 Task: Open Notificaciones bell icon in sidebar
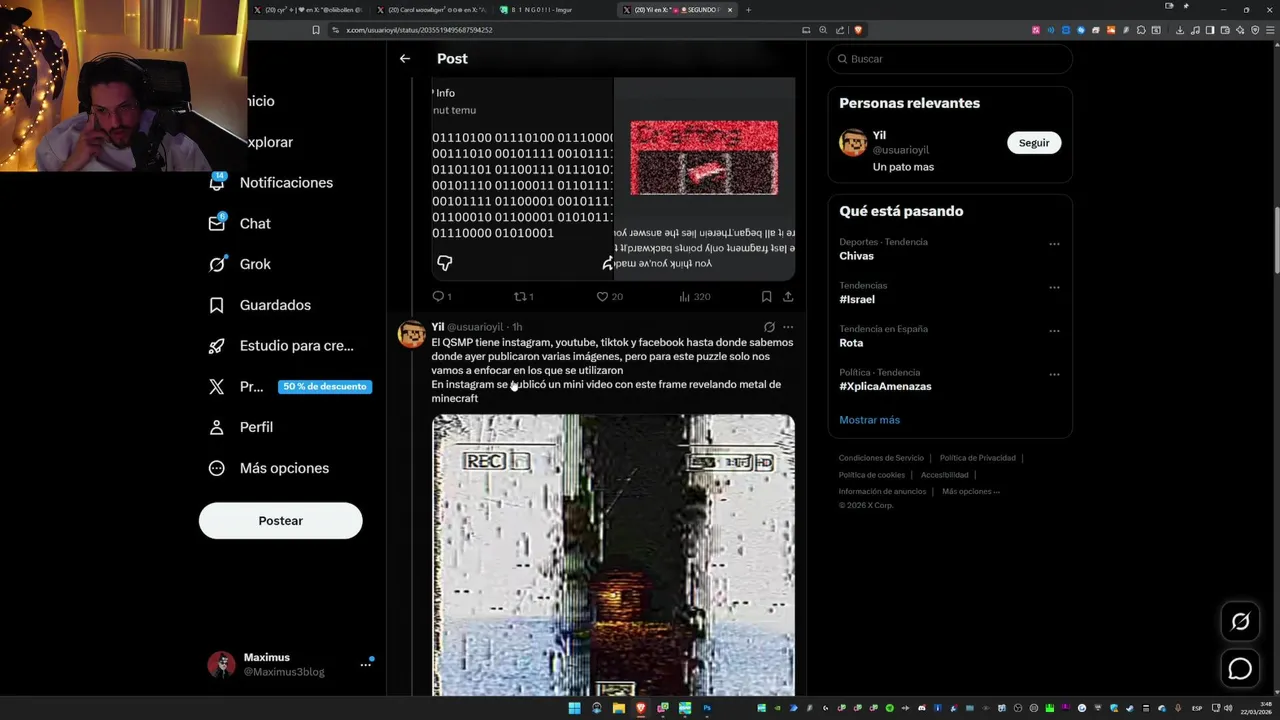(217, 182)
